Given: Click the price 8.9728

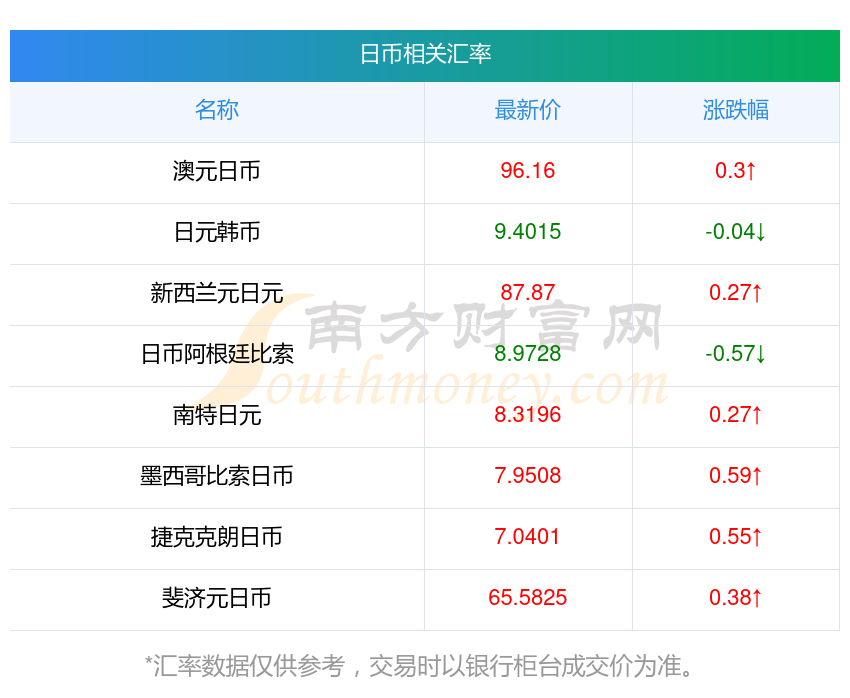Looking at the screenshot, I should (527, 354).
